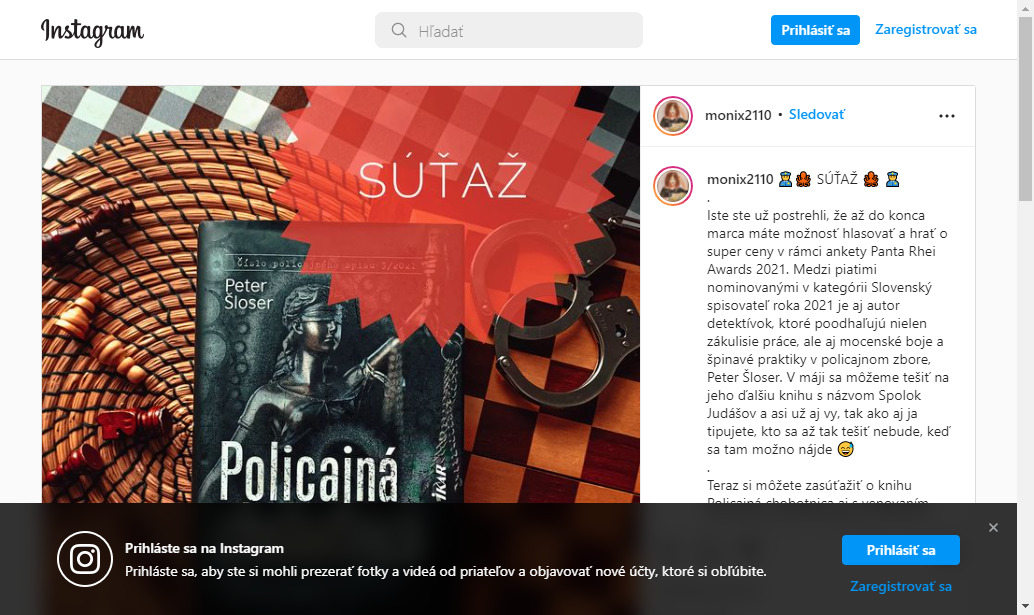The height and width of the screenshot is (615, 1034).
Task: Click the laughing emoji in caption
Action: 845,450
